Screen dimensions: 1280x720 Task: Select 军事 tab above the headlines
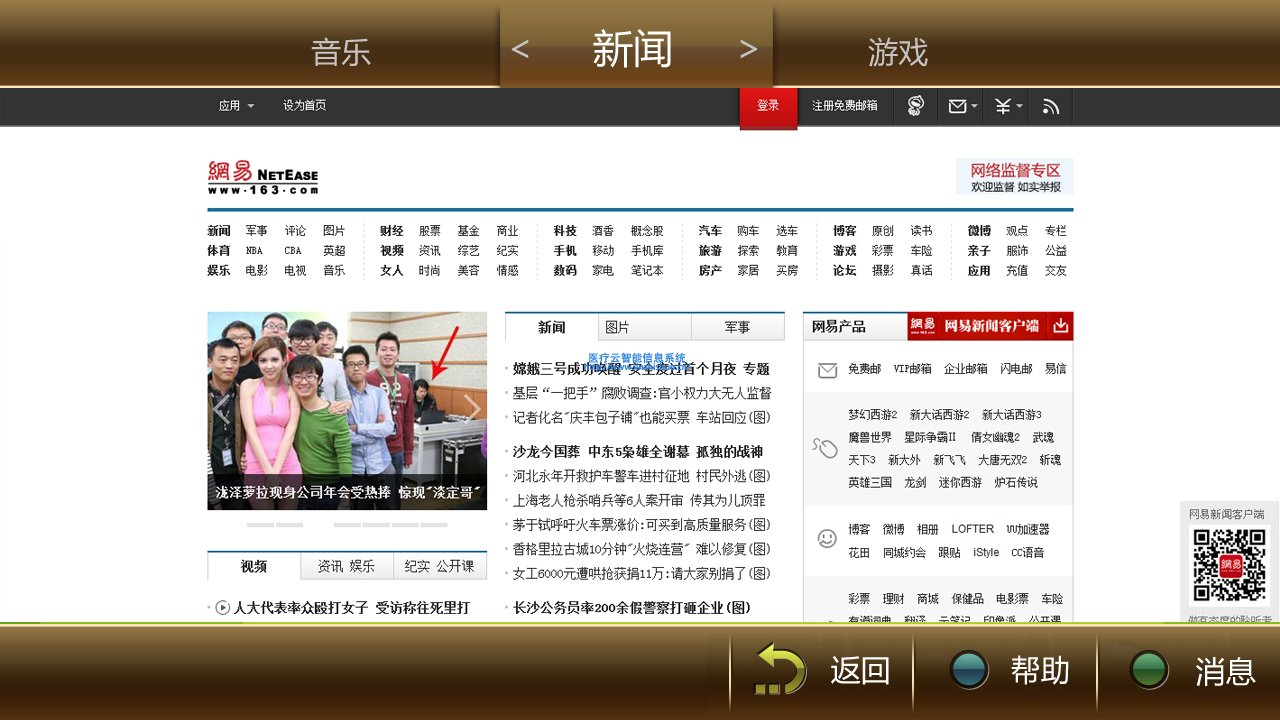(x=737, y=327)
